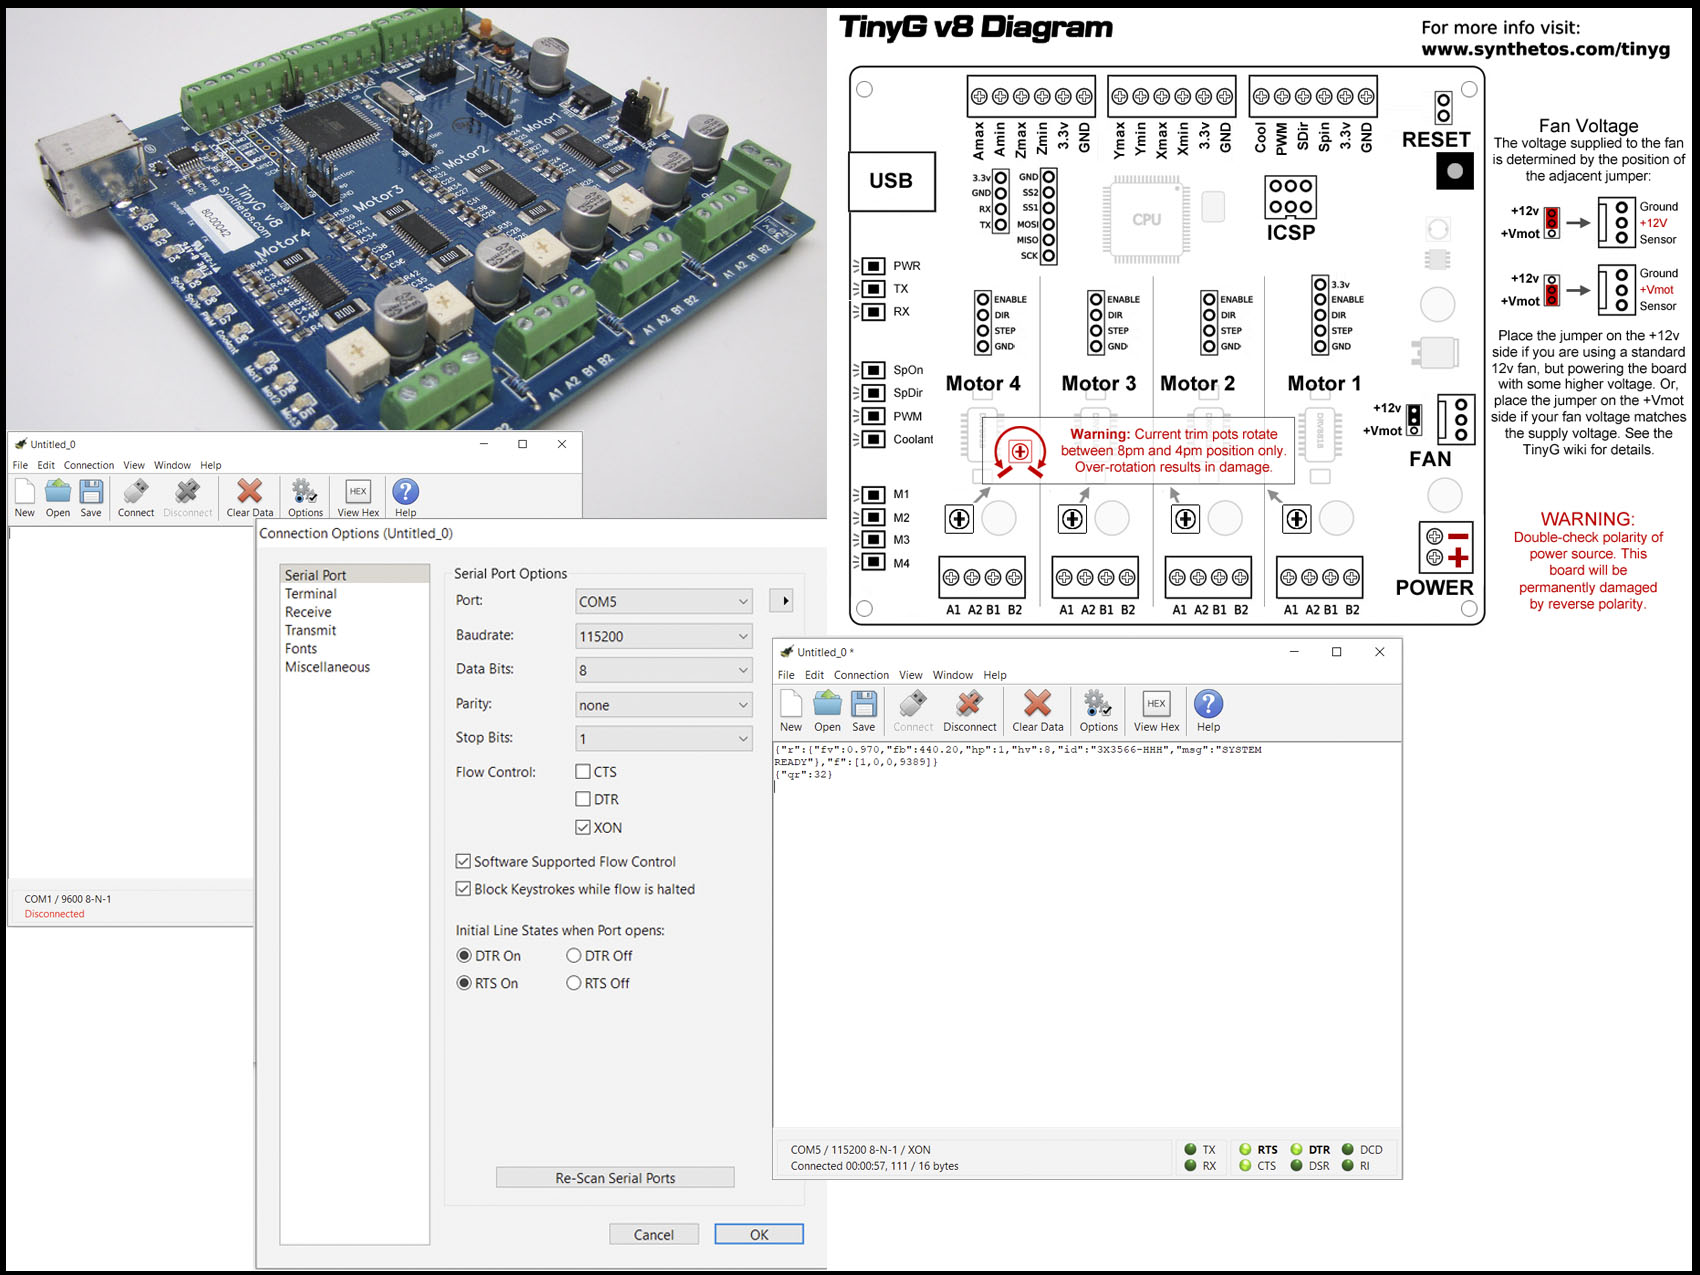Open Help menu in left Untitled_0 window
This screenshot has height=1275, width=1700.
point(210,465)
